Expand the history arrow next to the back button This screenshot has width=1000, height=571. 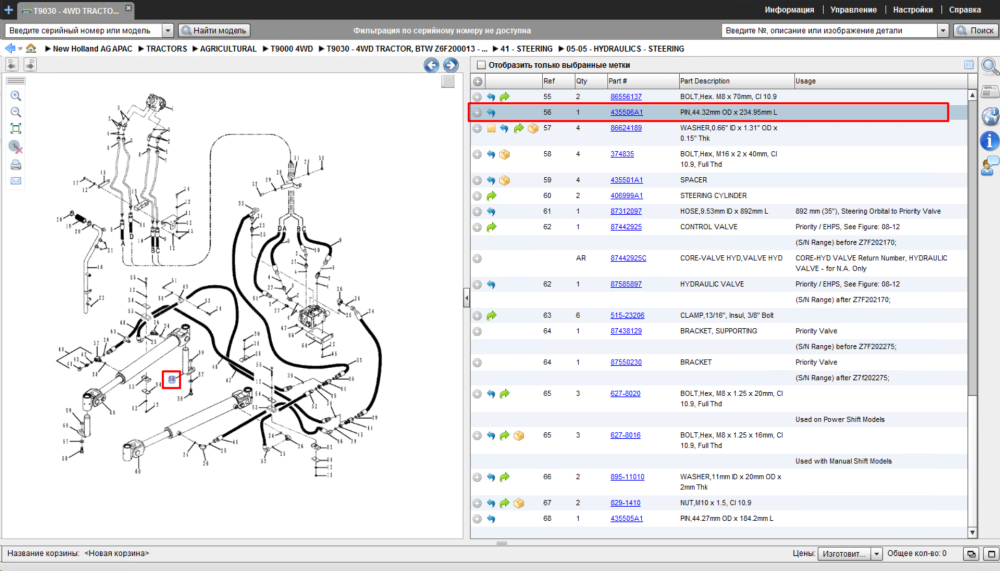(x=20, y=49)
